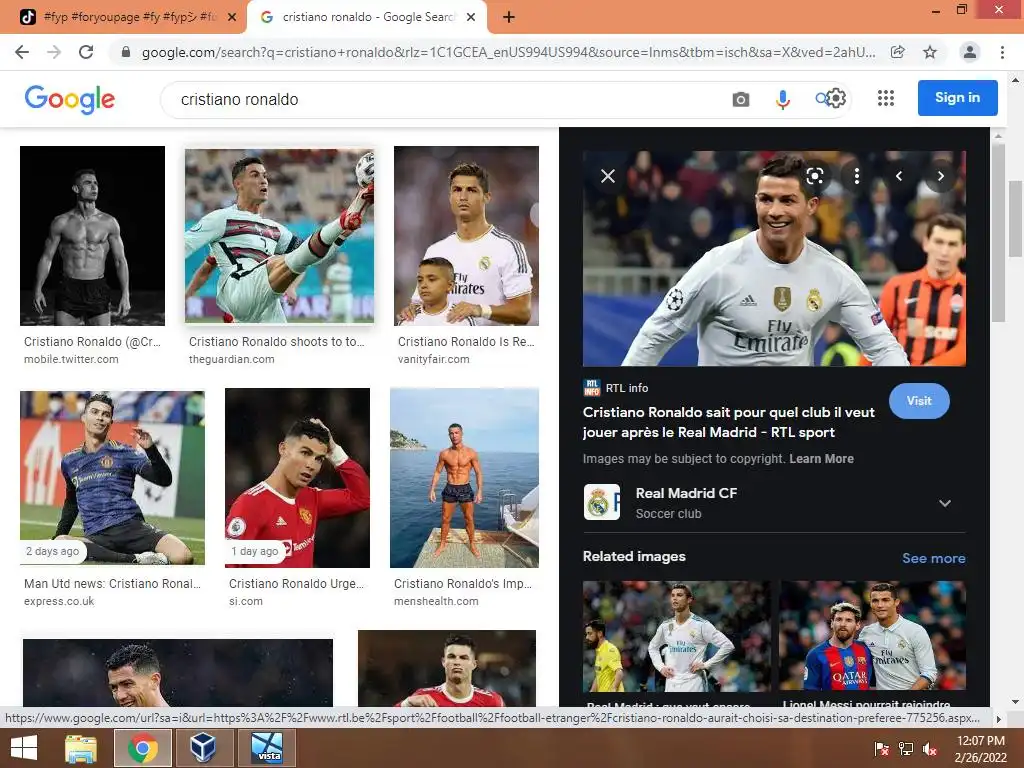Open the express.co.uk Man Utd news image
The image size is (1024, 768).
(112, 477)
